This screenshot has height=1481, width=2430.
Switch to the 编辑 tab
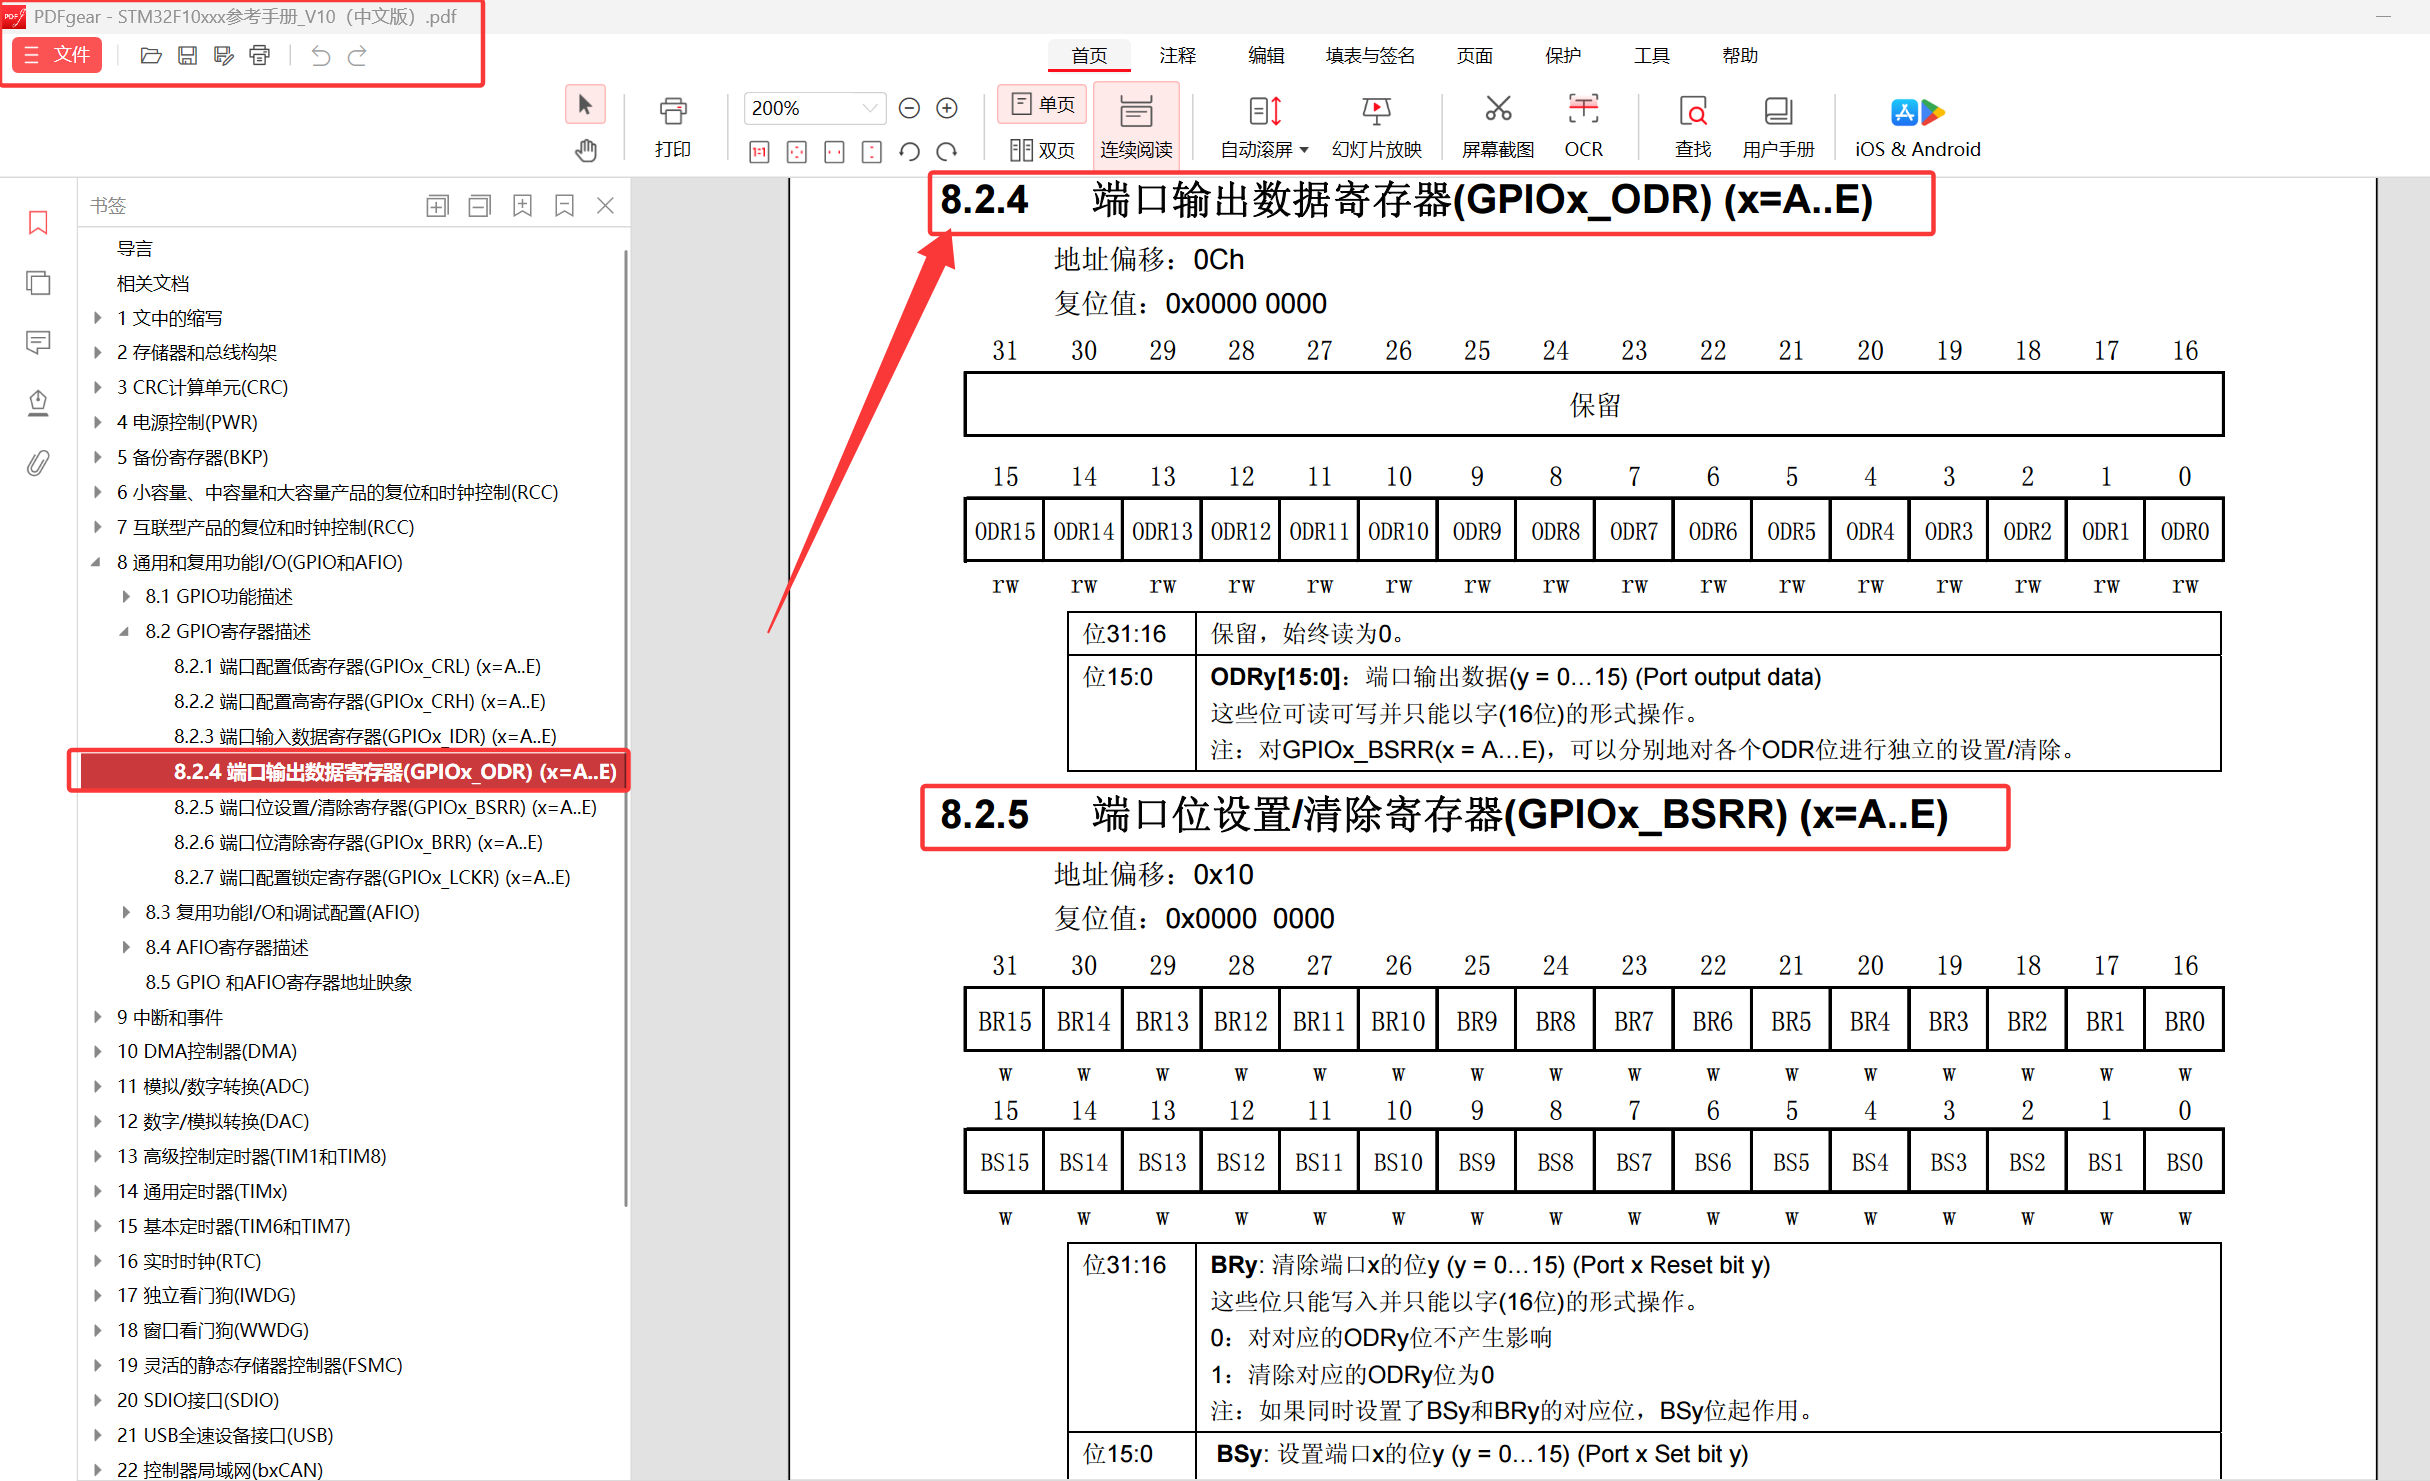point(1266,56)
